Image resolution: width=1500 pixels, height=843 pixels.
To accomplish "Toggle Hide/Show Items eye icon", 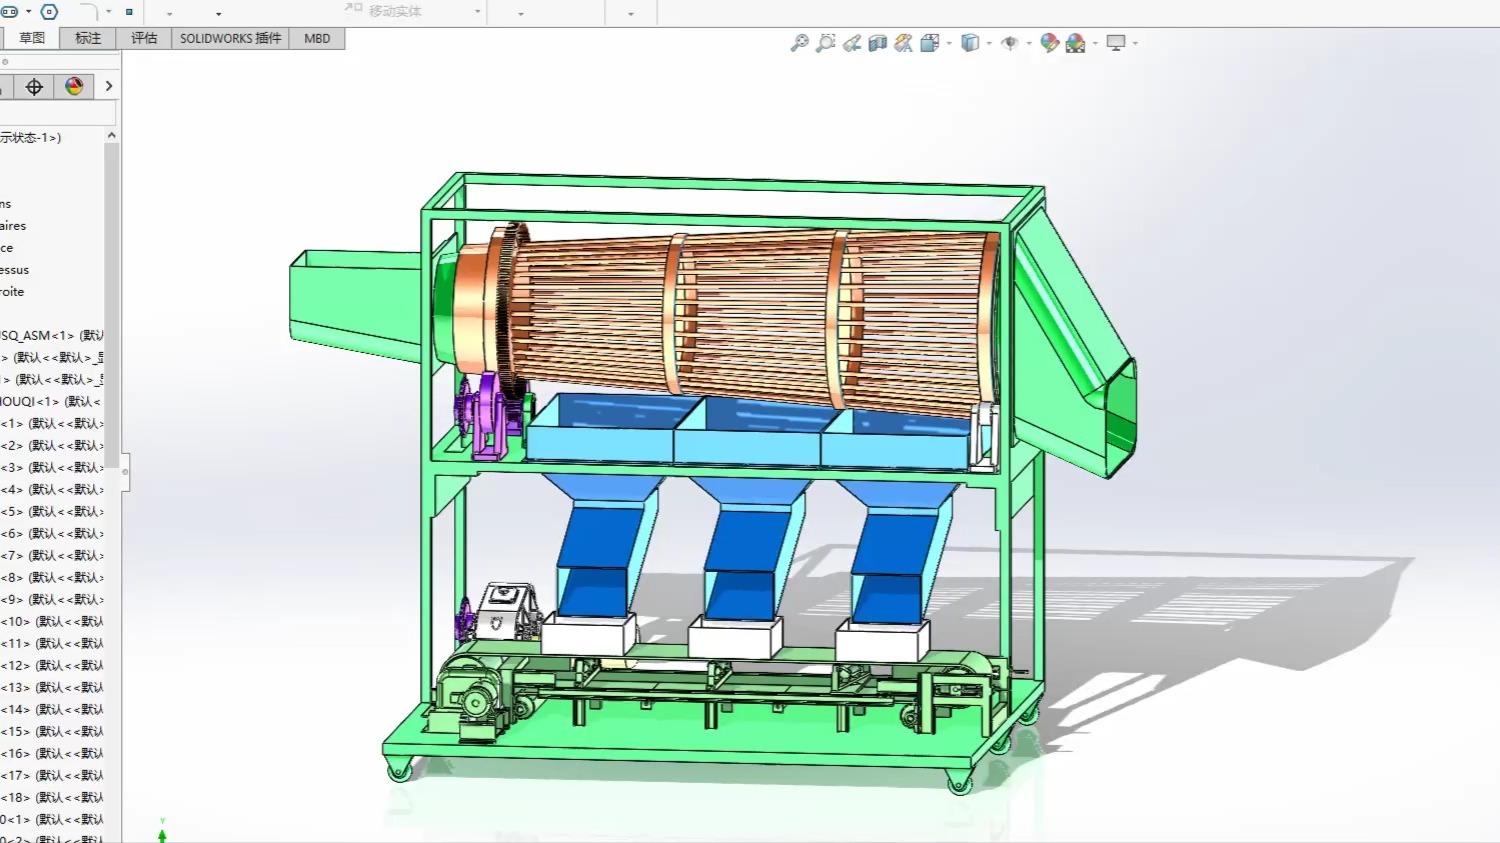I will pos(1009,43).
